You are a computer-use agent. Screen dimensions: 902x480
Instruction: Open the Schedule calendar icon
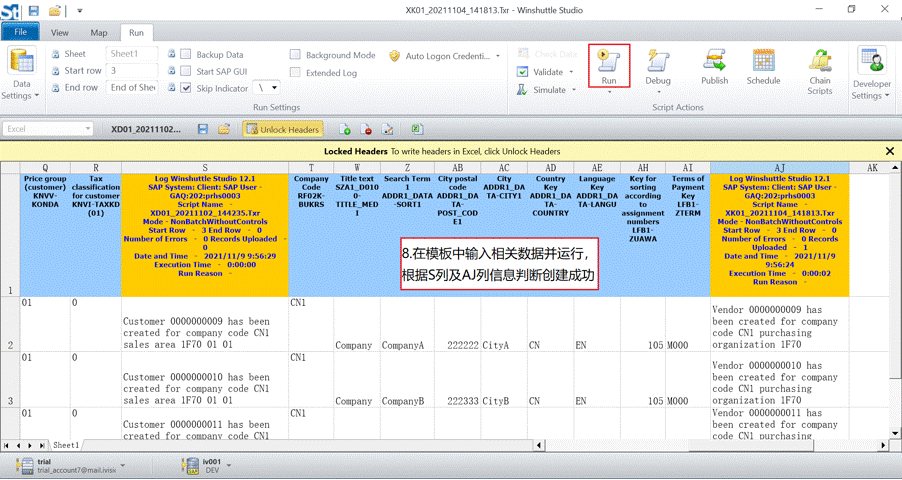point(763,60)
